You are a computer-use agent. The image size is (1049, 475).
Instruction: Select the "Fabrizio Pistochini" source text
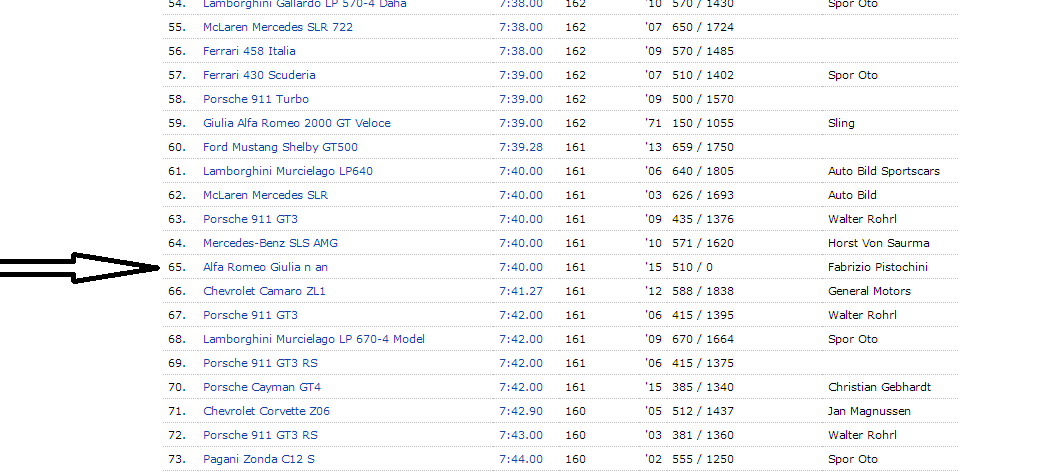click(878, 268)
